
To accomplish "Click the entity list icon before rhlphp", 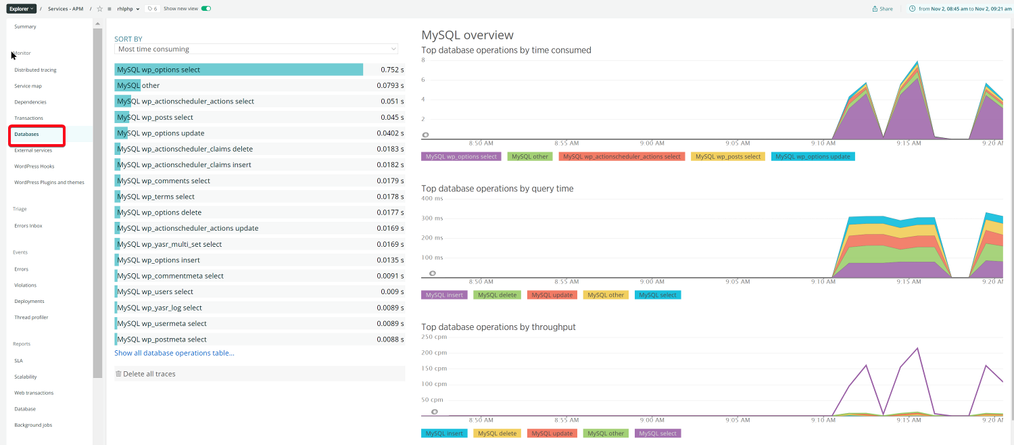I will [x=109, y=9].
